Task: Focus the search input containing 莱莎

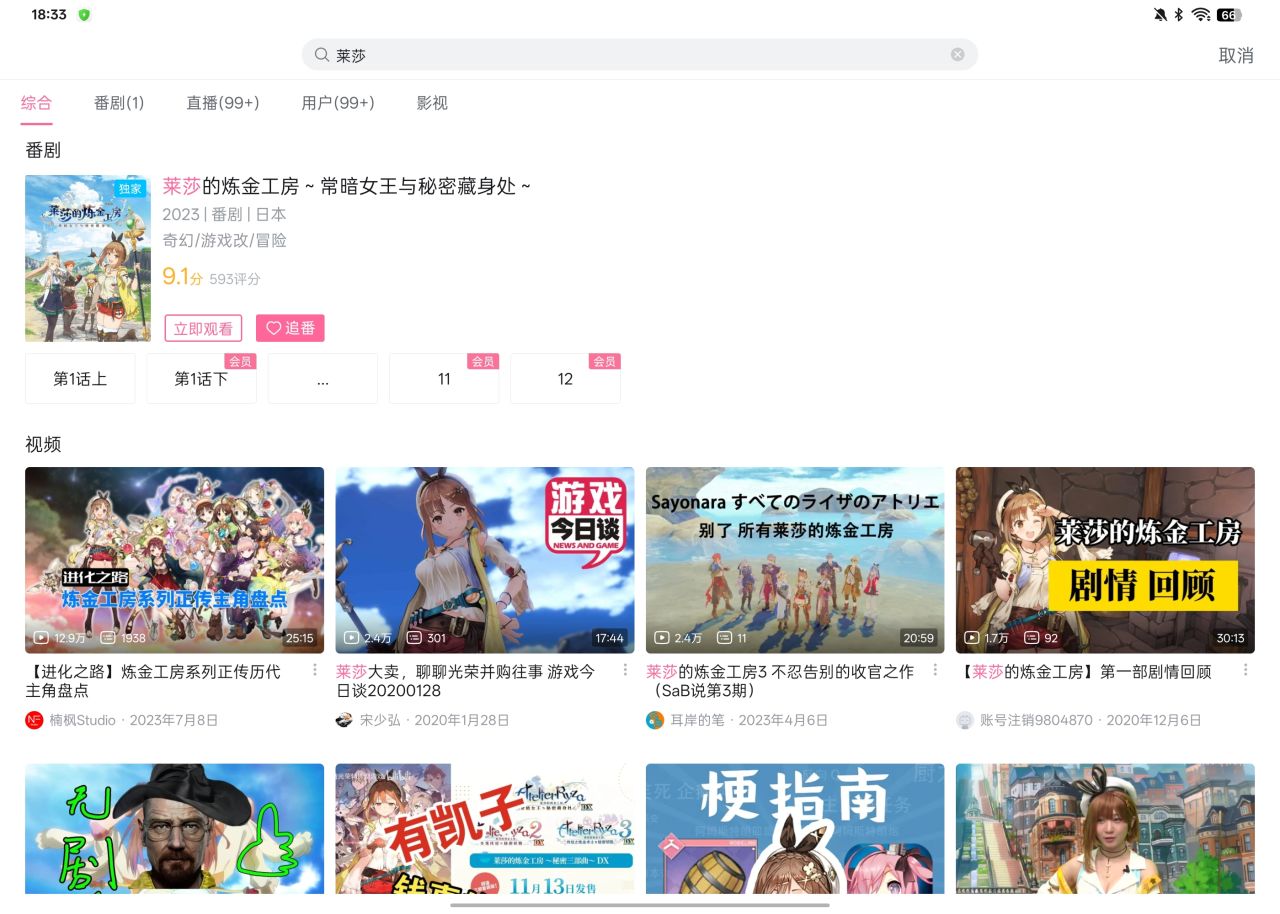Action: 640,55
